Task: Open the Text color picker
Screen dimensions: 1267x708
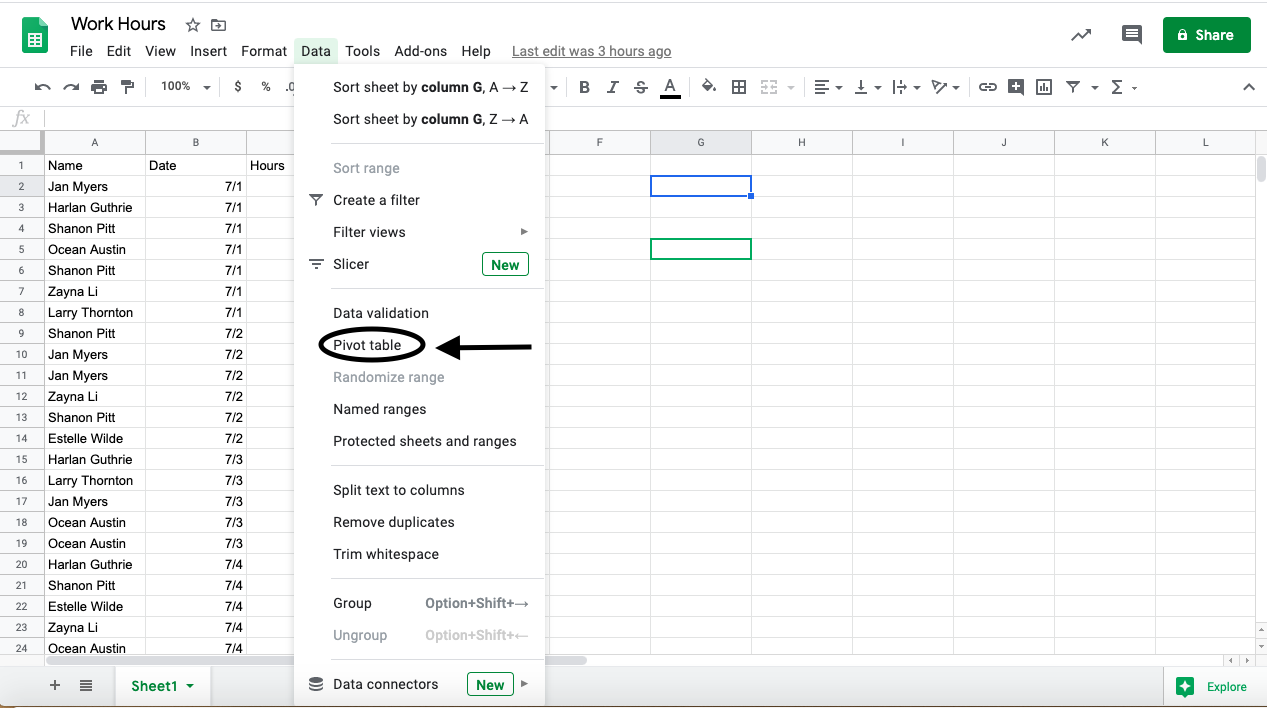Action: (x=670, y=87)
